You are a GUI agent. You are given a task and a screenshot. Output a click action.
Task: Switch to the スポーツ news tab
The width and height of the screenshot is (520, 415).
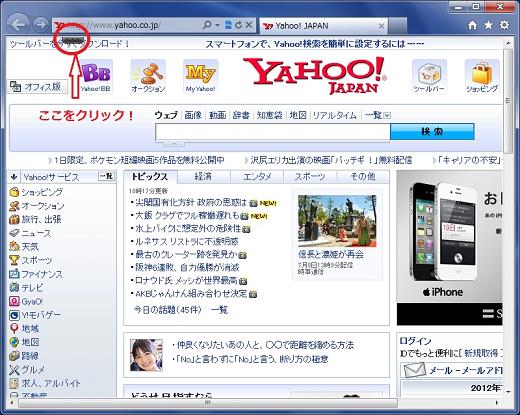[310, 176]
